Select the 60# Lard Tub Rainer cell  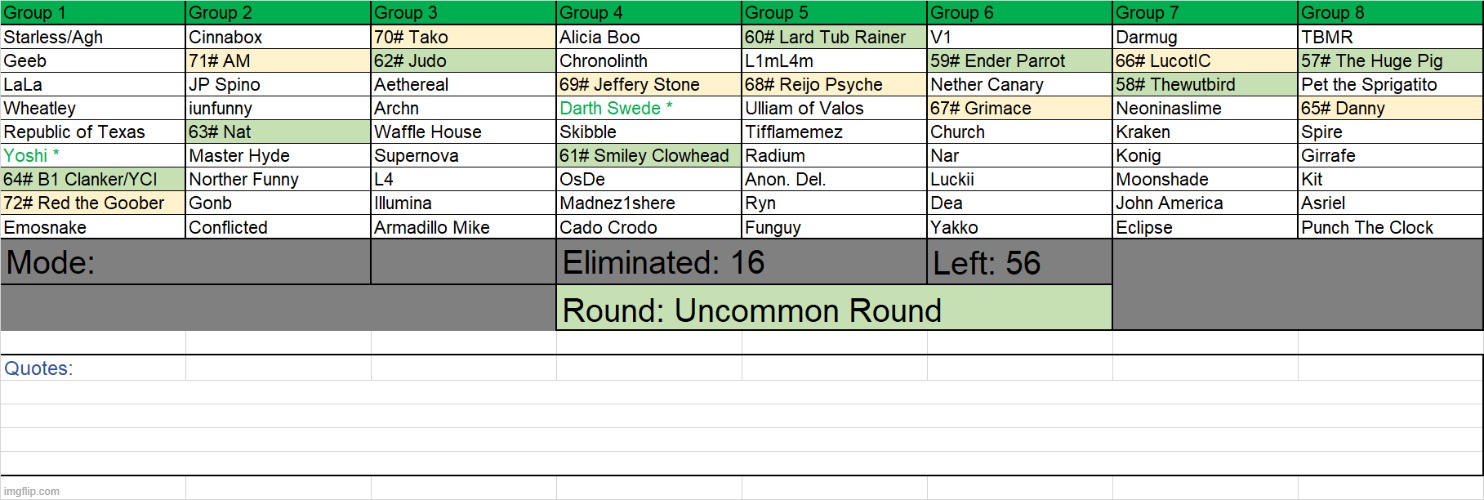click(x=834, y=38)
